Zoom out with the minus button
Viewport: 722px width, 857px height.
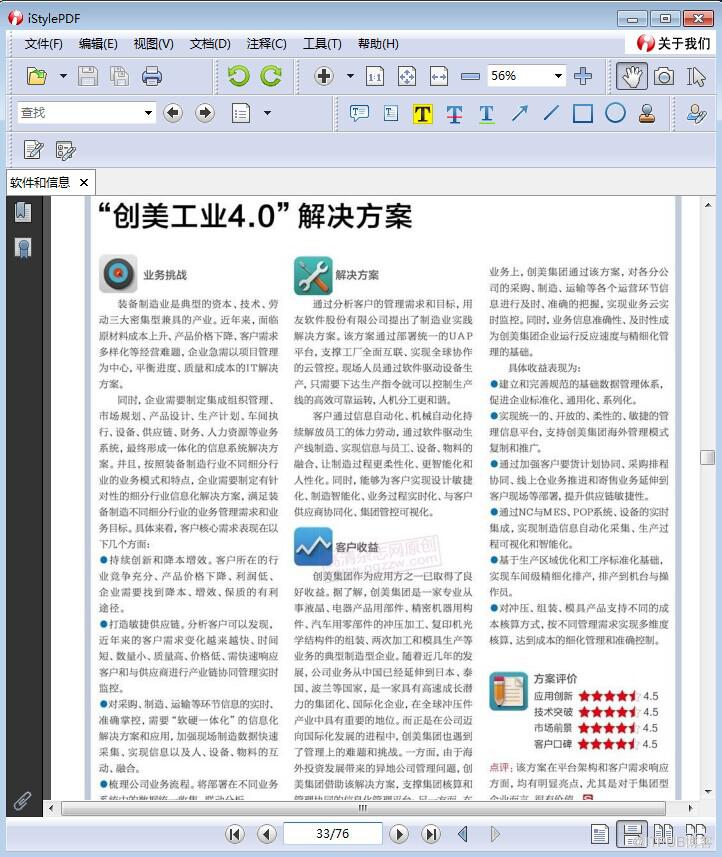470,77
